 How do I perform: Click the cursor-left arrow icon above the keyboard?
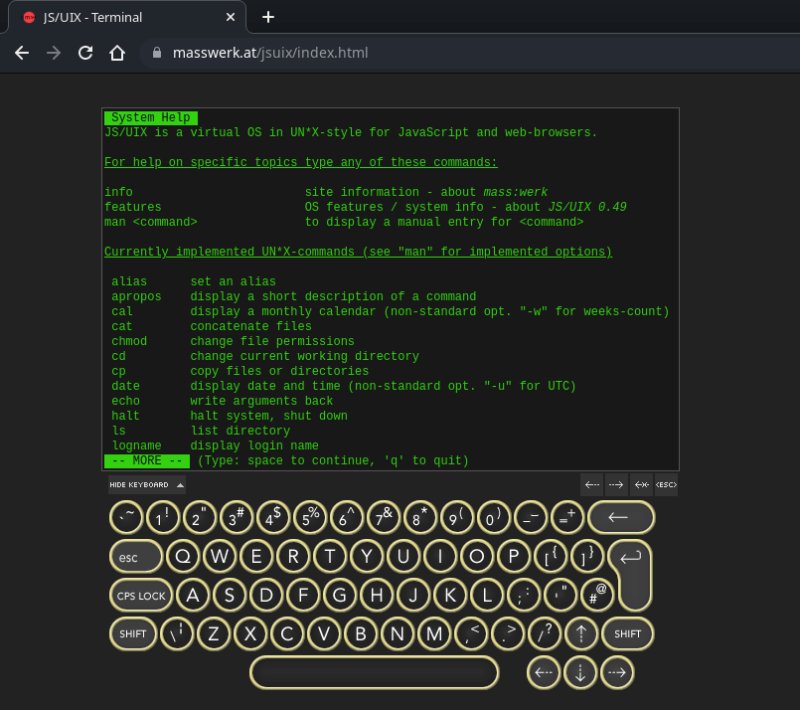tap(592, 483)
